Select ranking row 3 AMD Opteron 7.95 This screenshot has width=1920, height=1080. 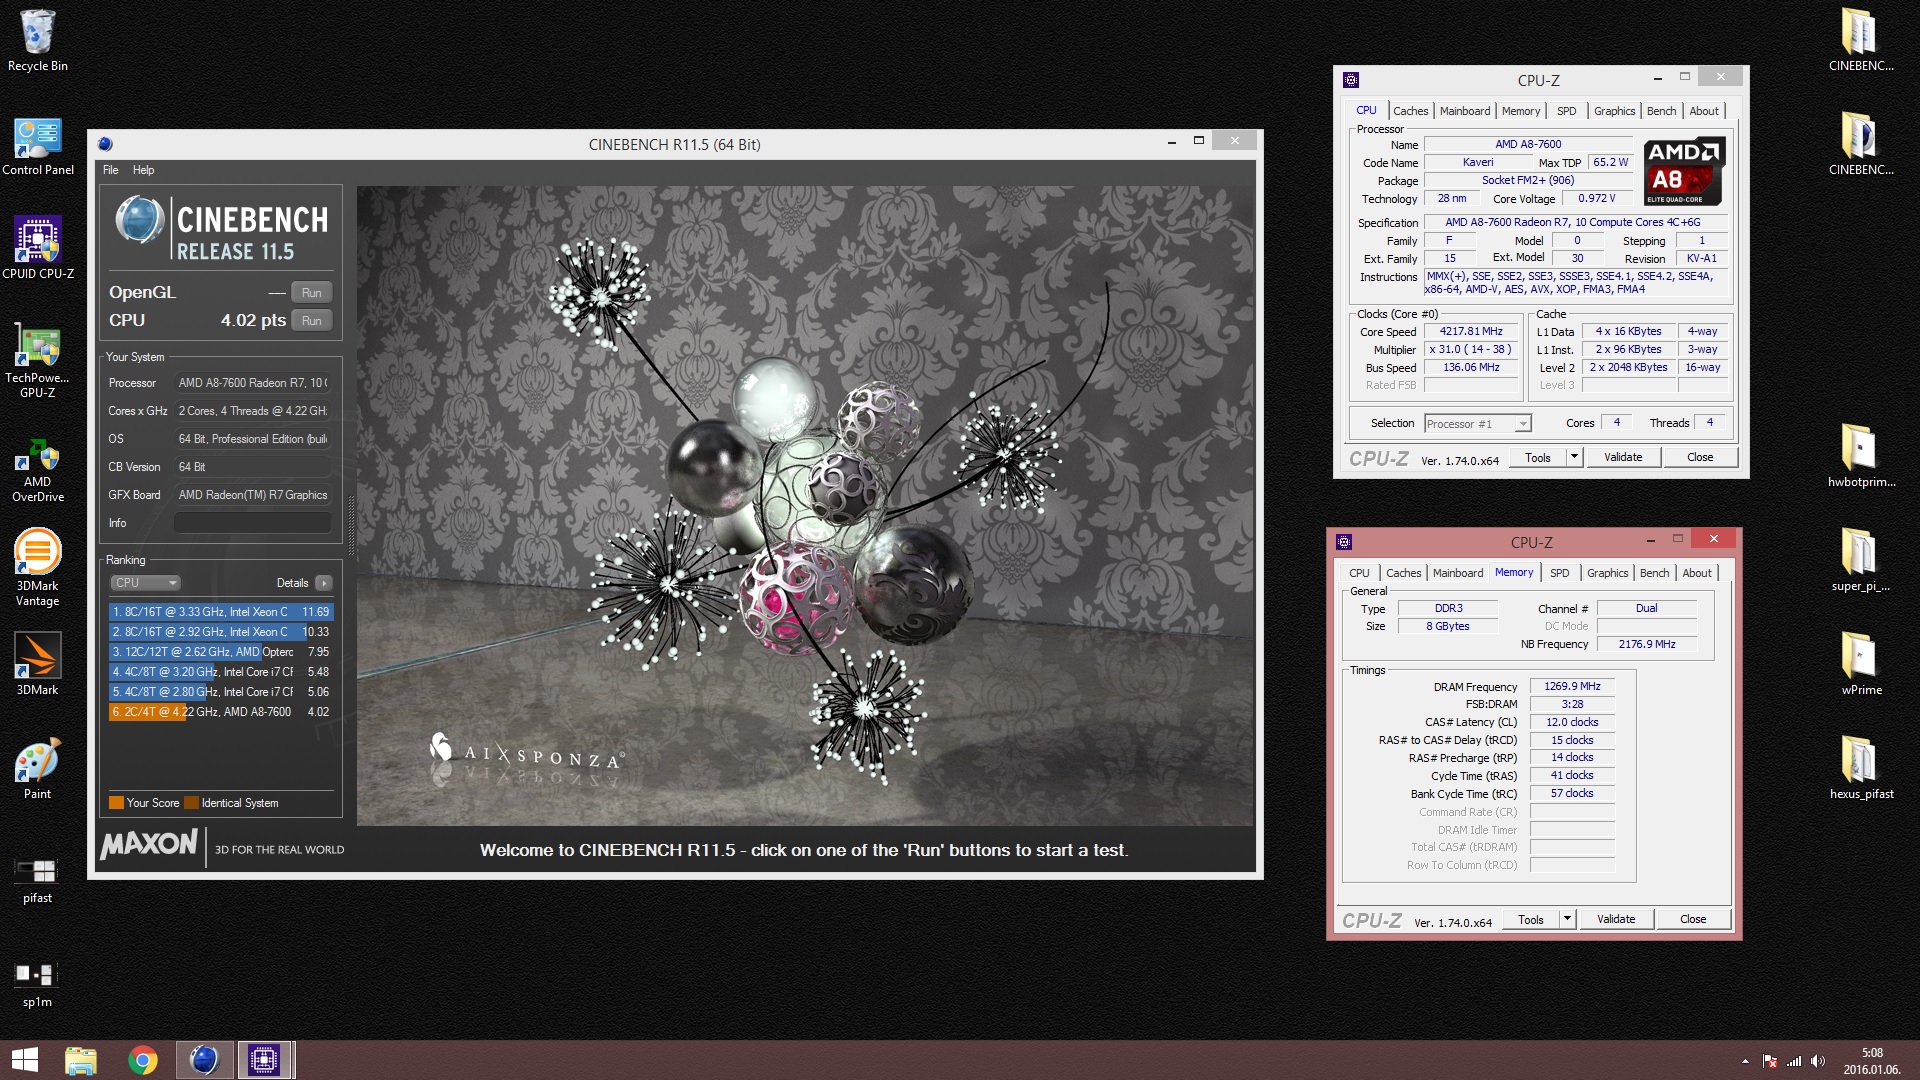(220, 652)
